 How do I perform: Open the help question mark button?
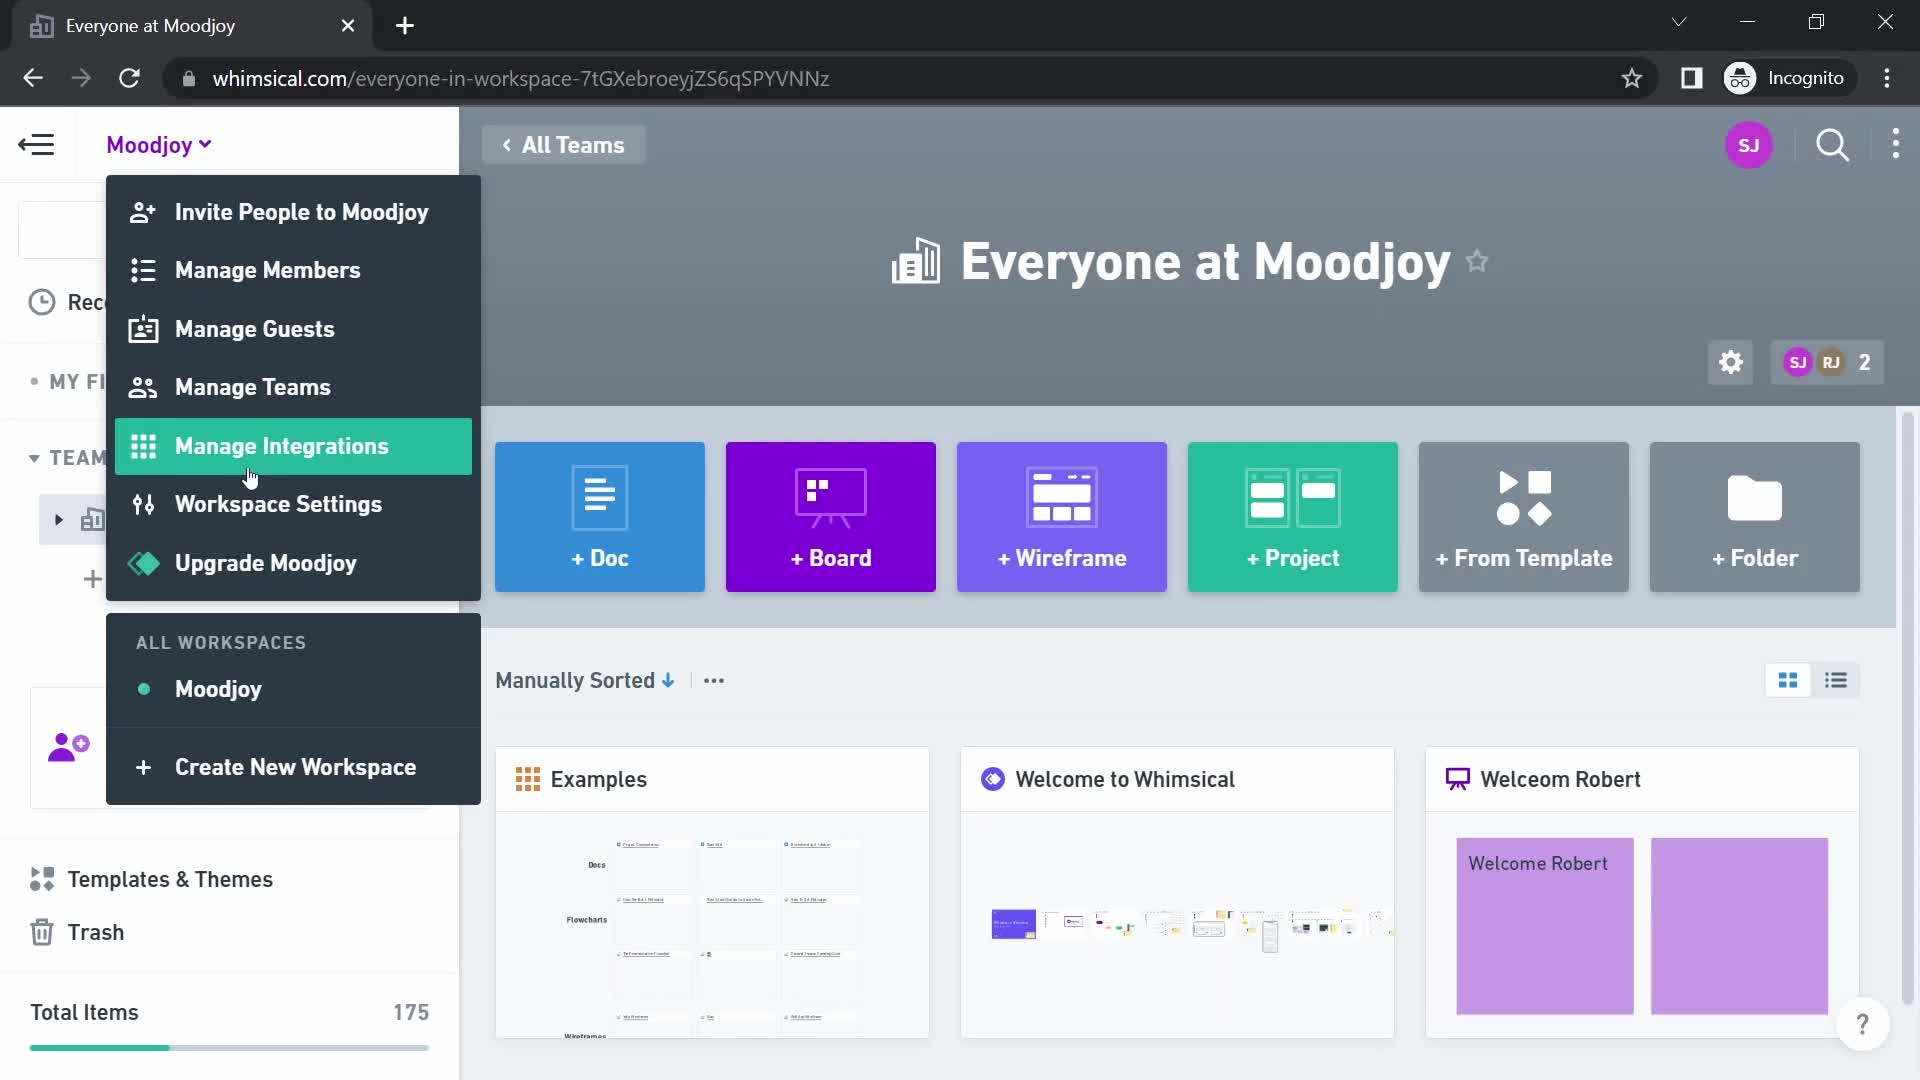pyautogui.click(x=1862, y=1025)
